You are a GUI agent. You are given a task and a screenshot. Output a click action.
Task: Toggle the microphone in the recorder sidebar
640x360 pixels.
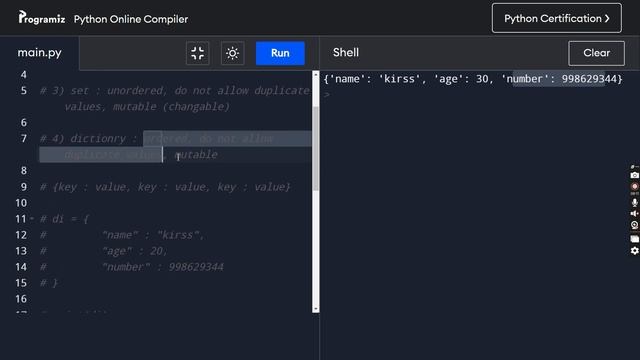click(x=634, y=202)
